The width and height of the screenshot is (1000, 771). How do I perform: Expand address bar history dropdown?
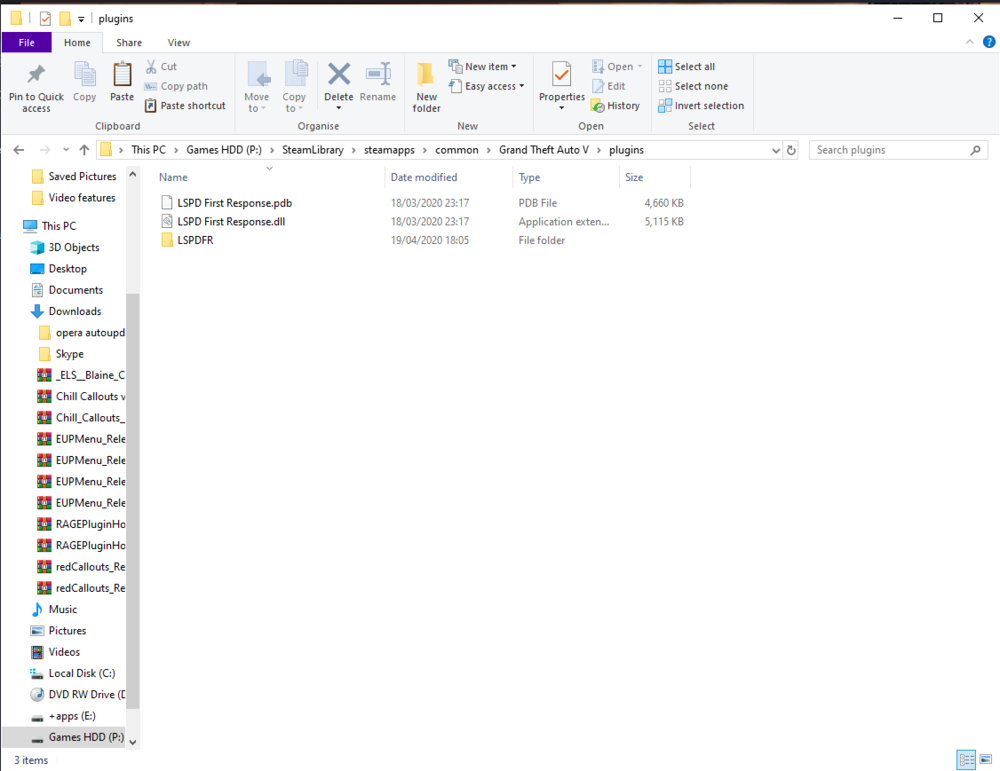776,151
